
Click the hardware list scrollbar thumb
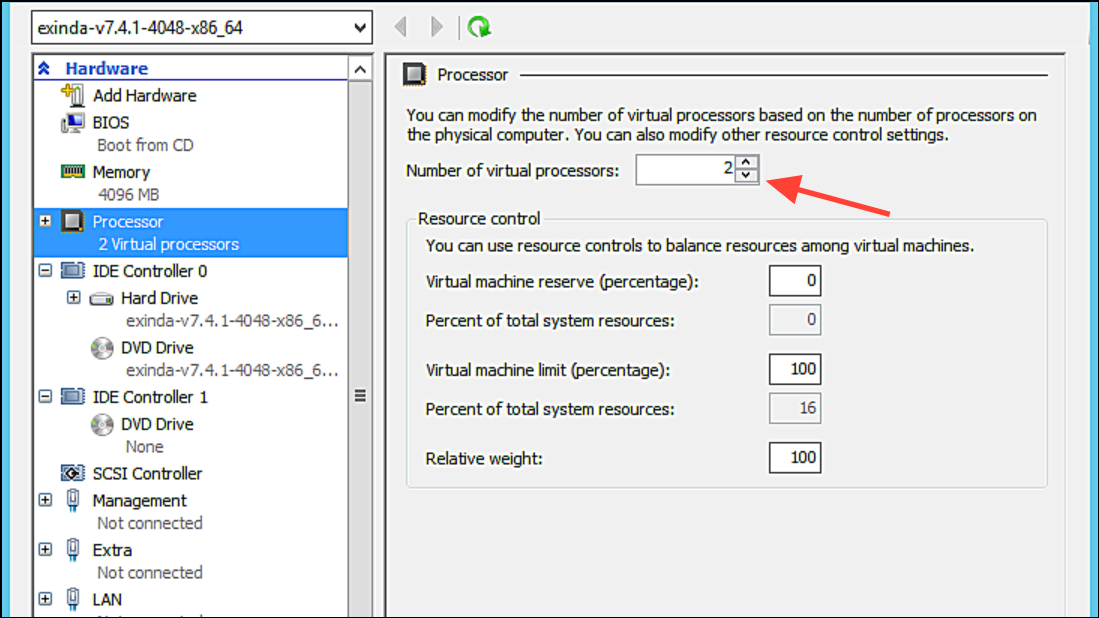pos(360,397)
